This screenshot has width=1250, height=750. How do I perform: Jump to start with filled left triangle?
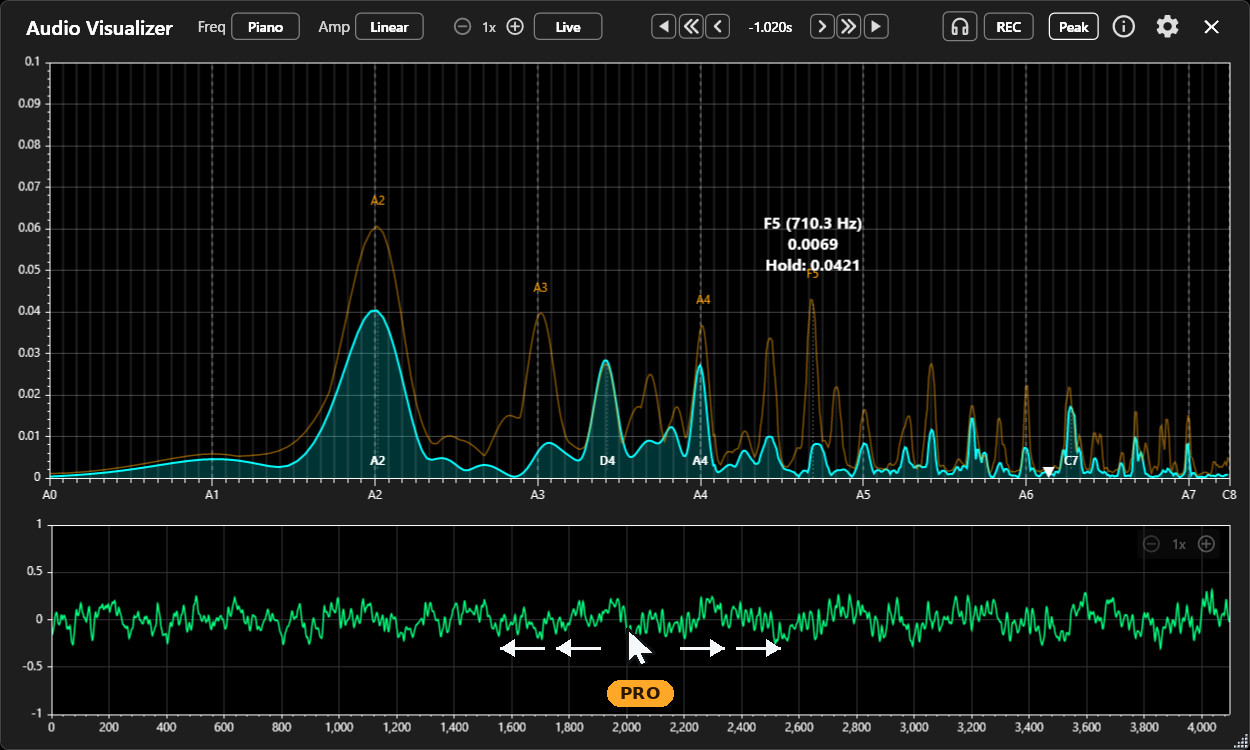coord(663,27)
